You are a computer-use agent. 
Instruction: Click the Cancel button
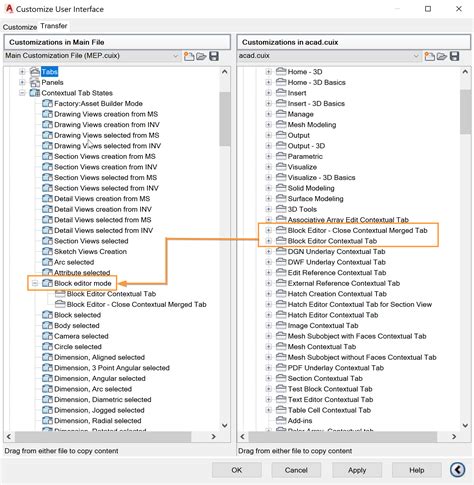296,470
